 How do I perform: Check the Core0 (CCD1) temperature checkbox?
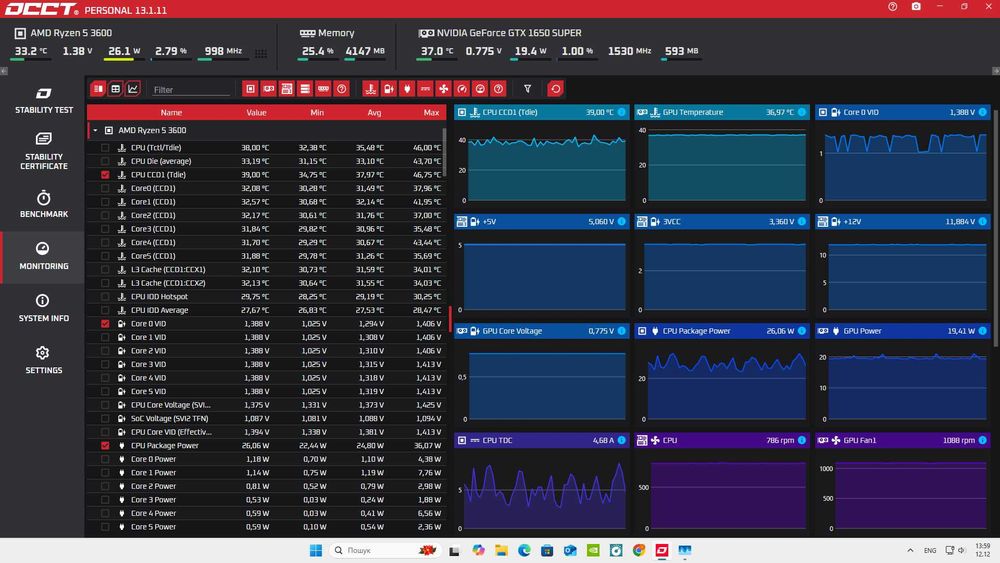tap(105, 188)
